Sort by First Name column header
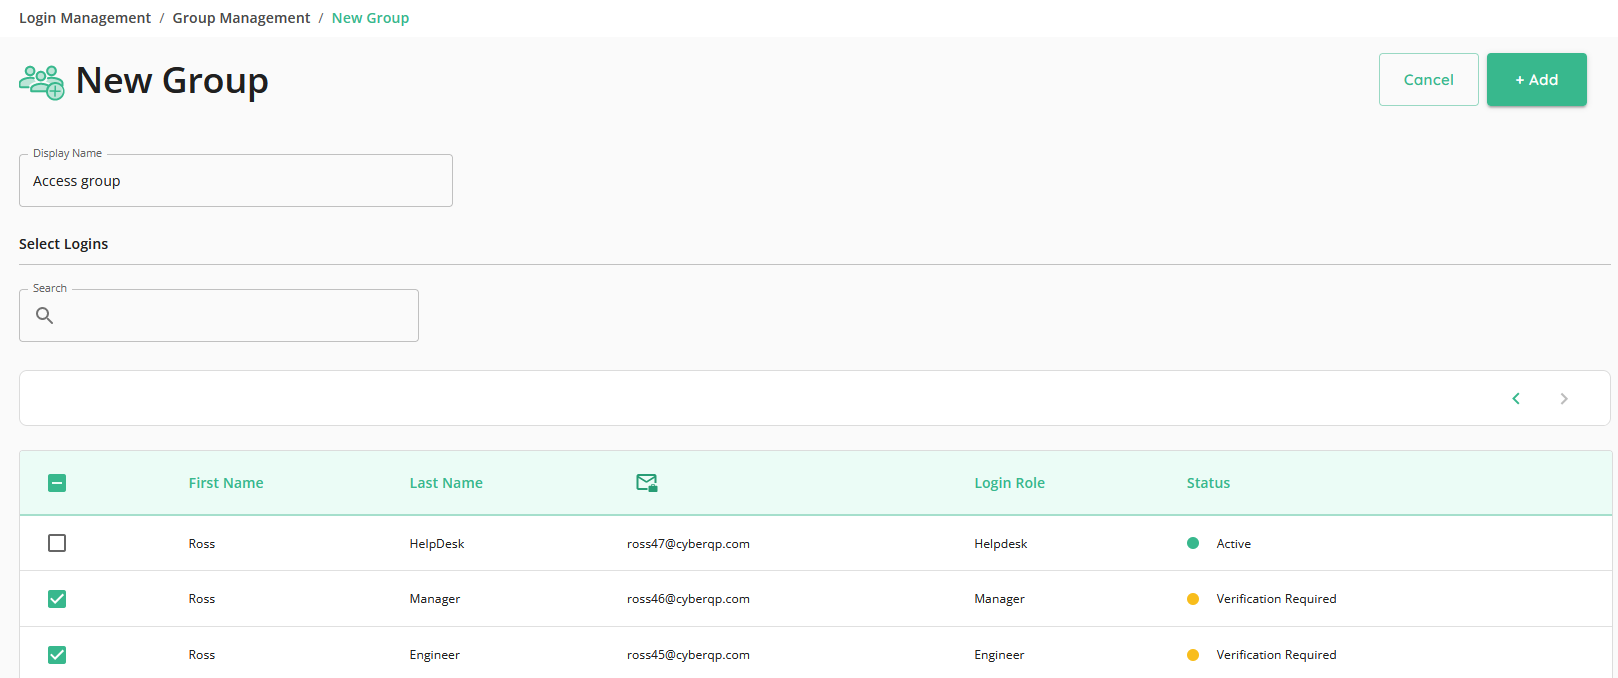This screenshot has width=1618, height=678. click(x=226, y=483)
